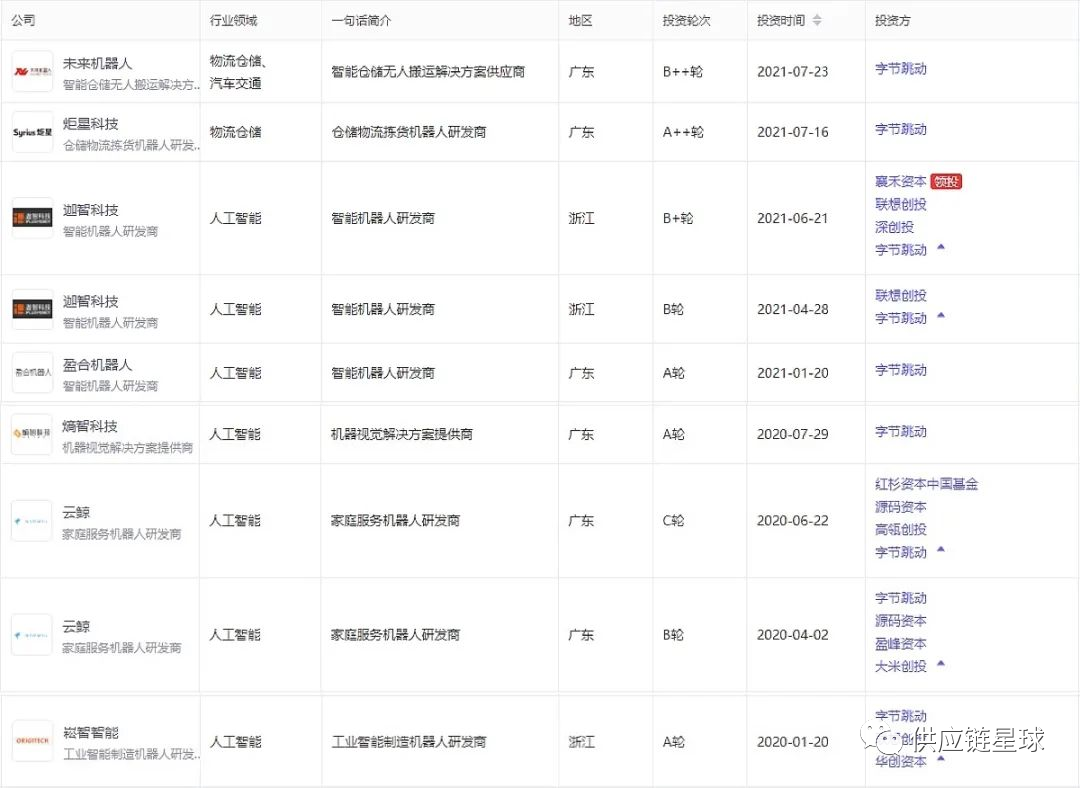Open the 红杉资本中国基金 investor link
The image size is (1080, 788).
coord(926,484)
